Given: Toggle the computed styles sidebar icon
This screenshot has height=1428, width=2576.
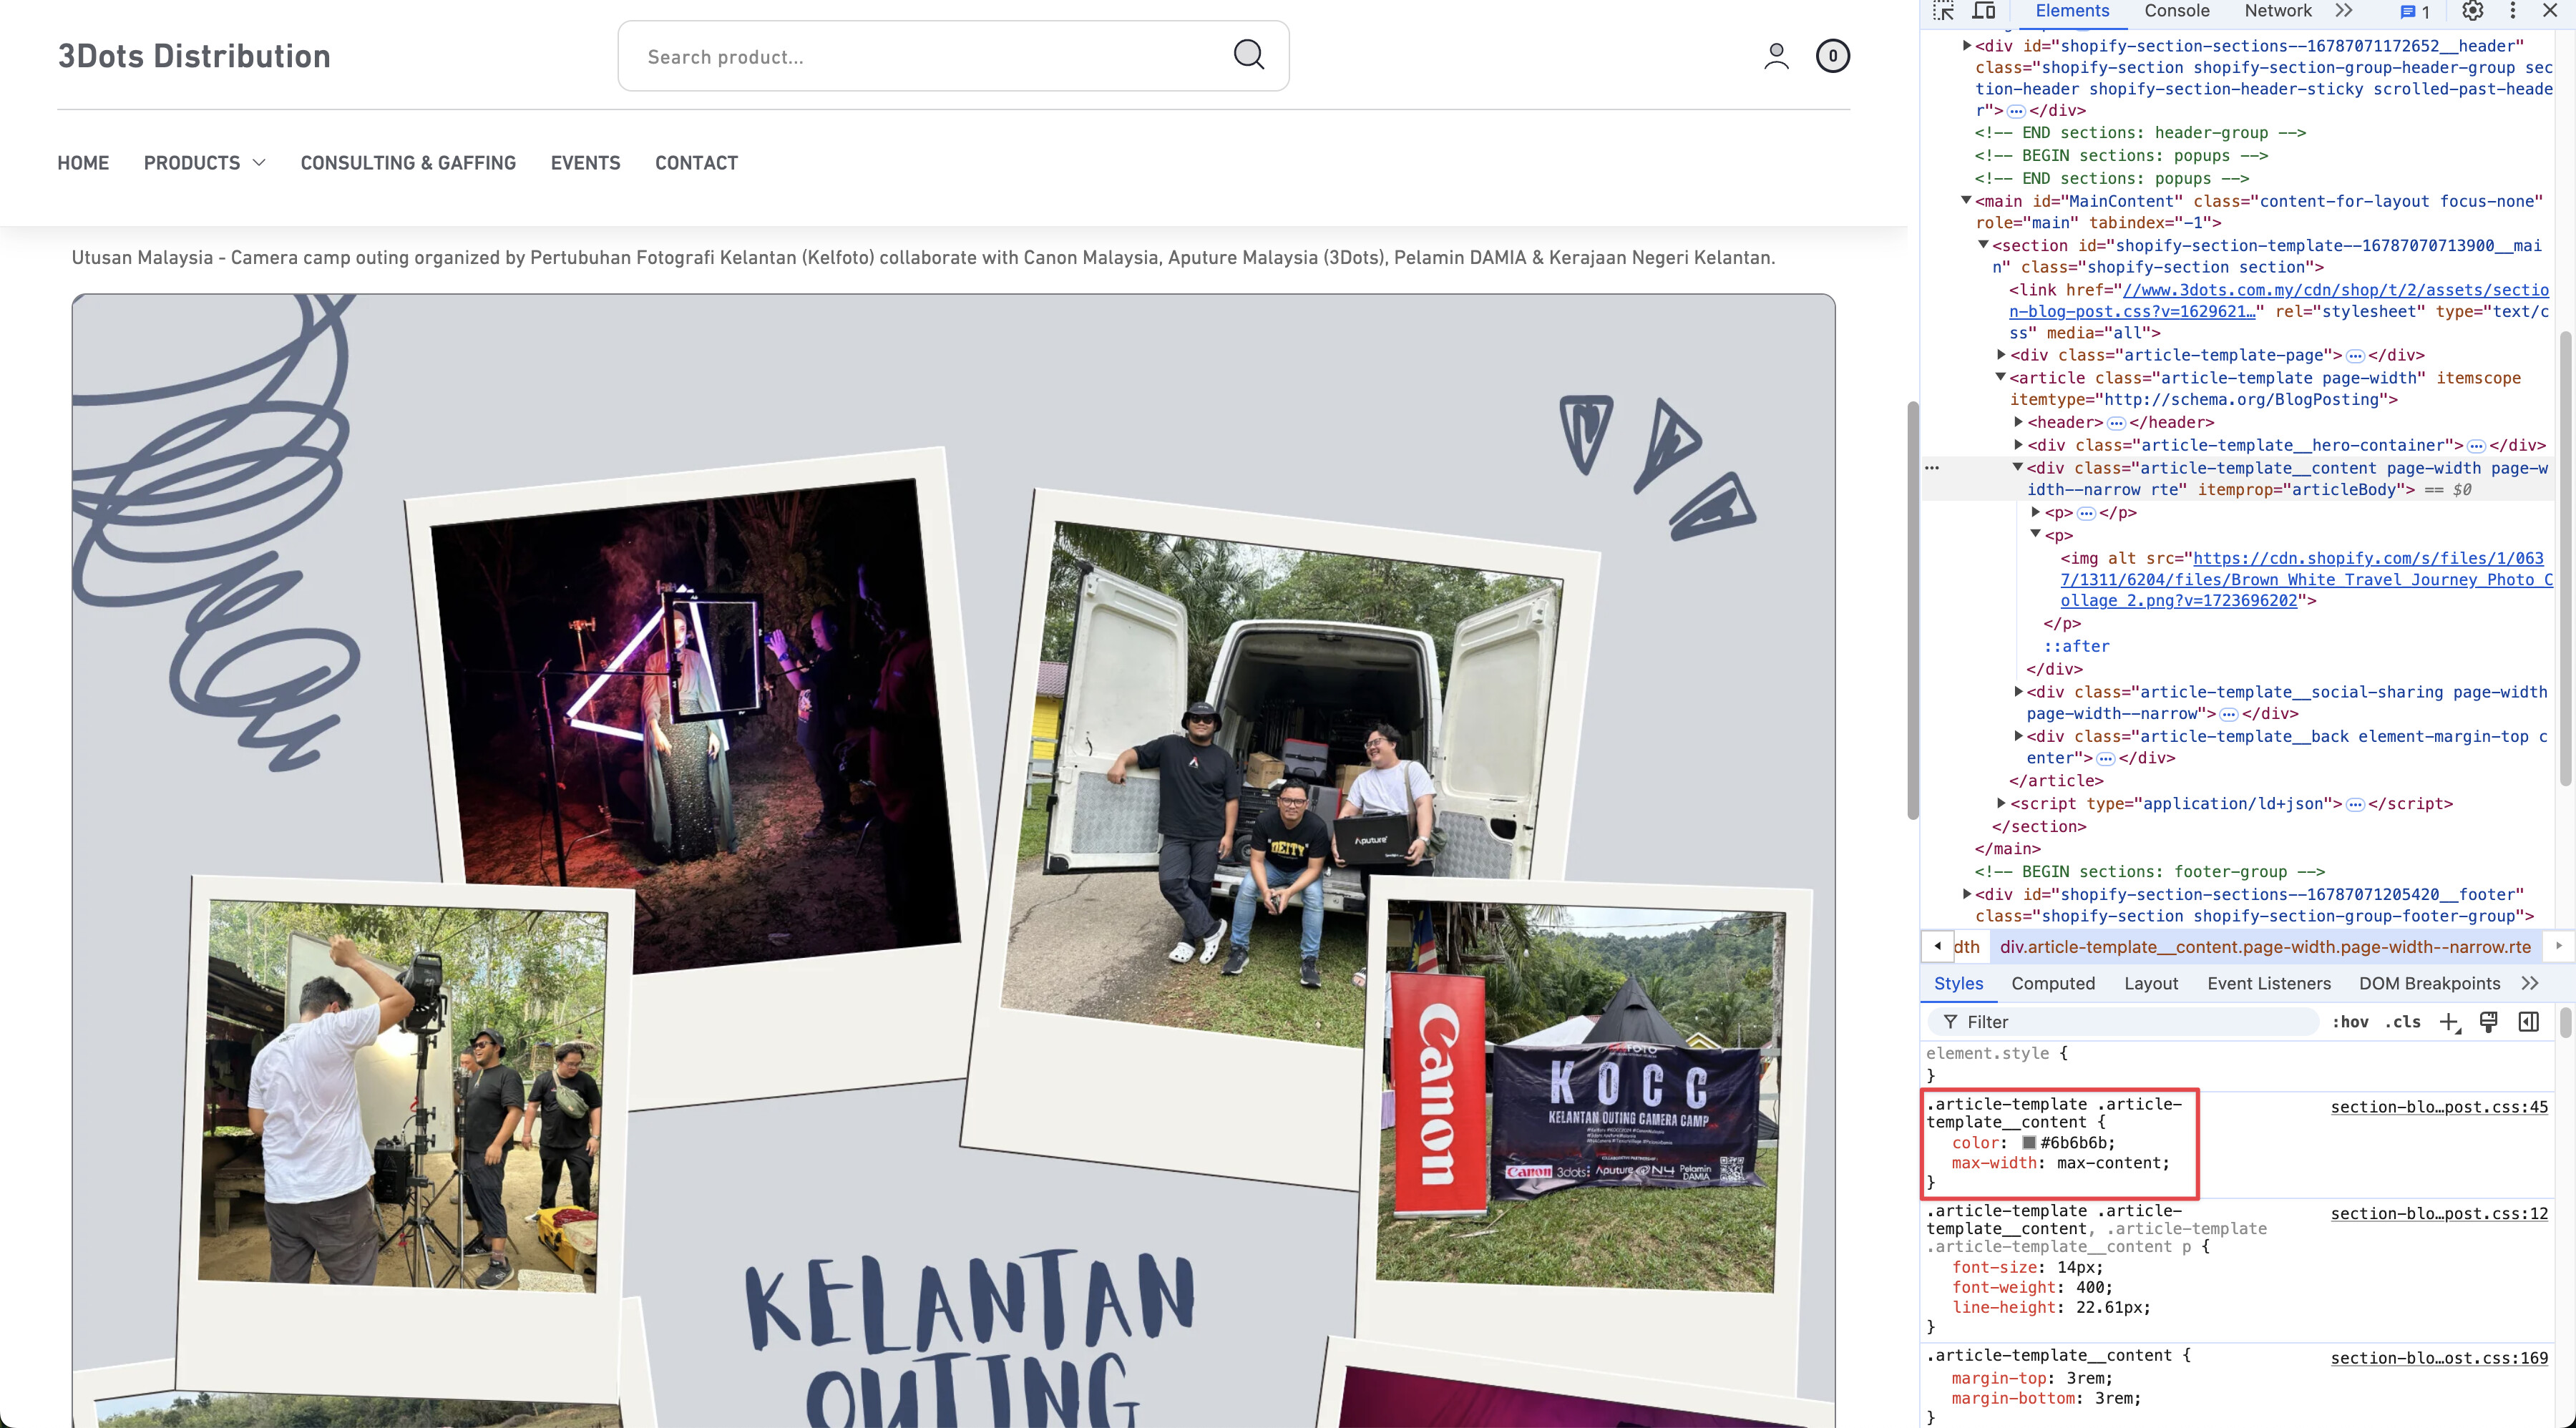Looking at the screenshot, I should tap(2528, 1021).
